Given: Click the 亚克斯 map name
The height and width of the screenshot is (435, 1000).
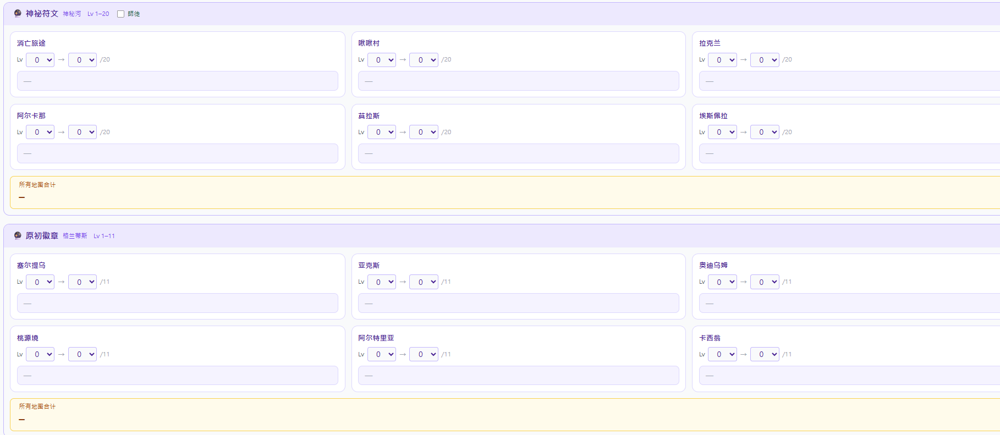Looking at the screenshot, I should [369, 265].
